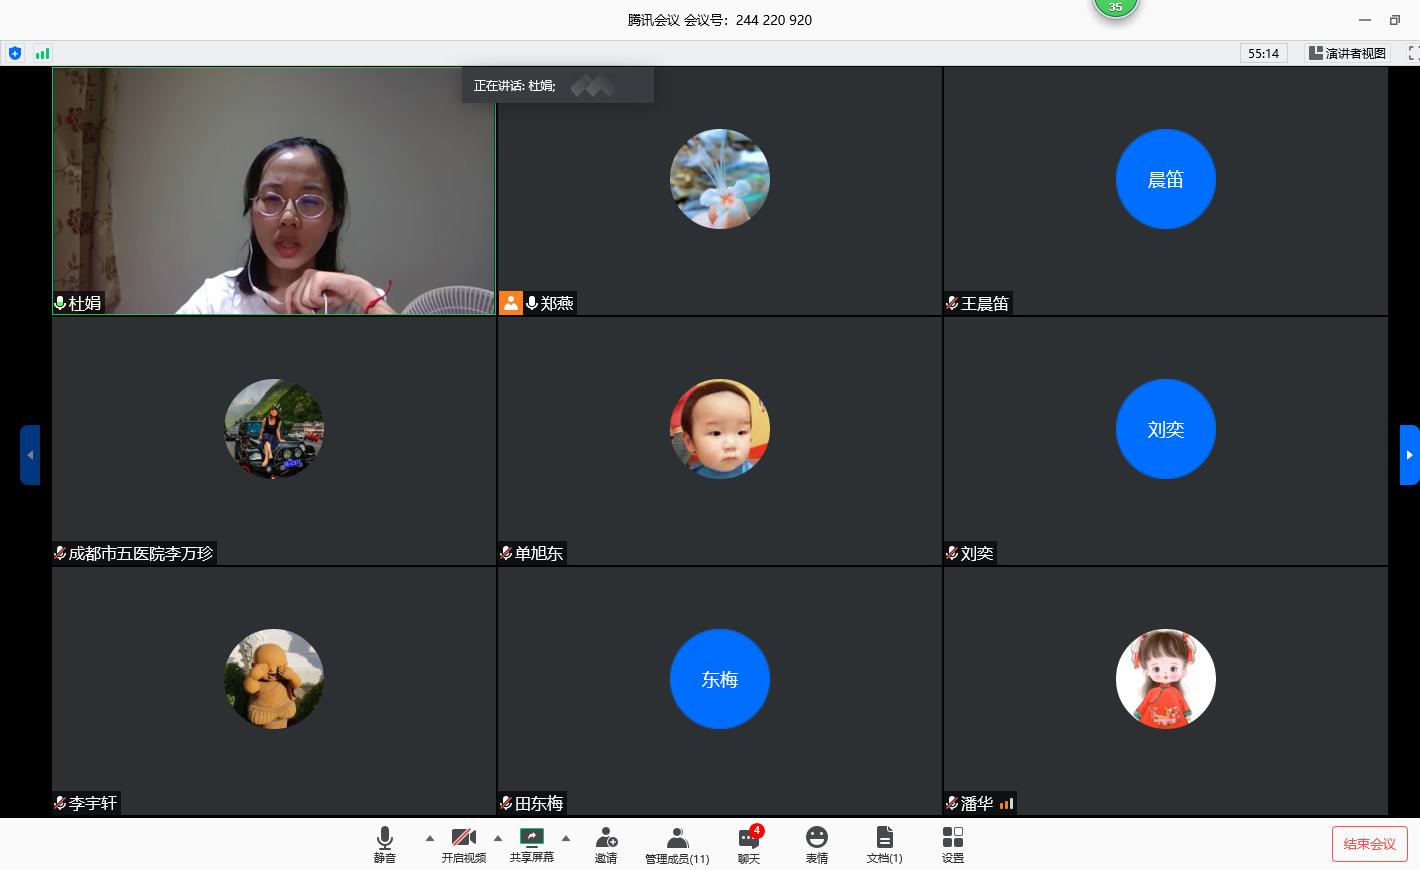Mute microphone with the 静音 button
Image resolution: width=1420 pixels, height=870 pixels.
pos(385,845)
